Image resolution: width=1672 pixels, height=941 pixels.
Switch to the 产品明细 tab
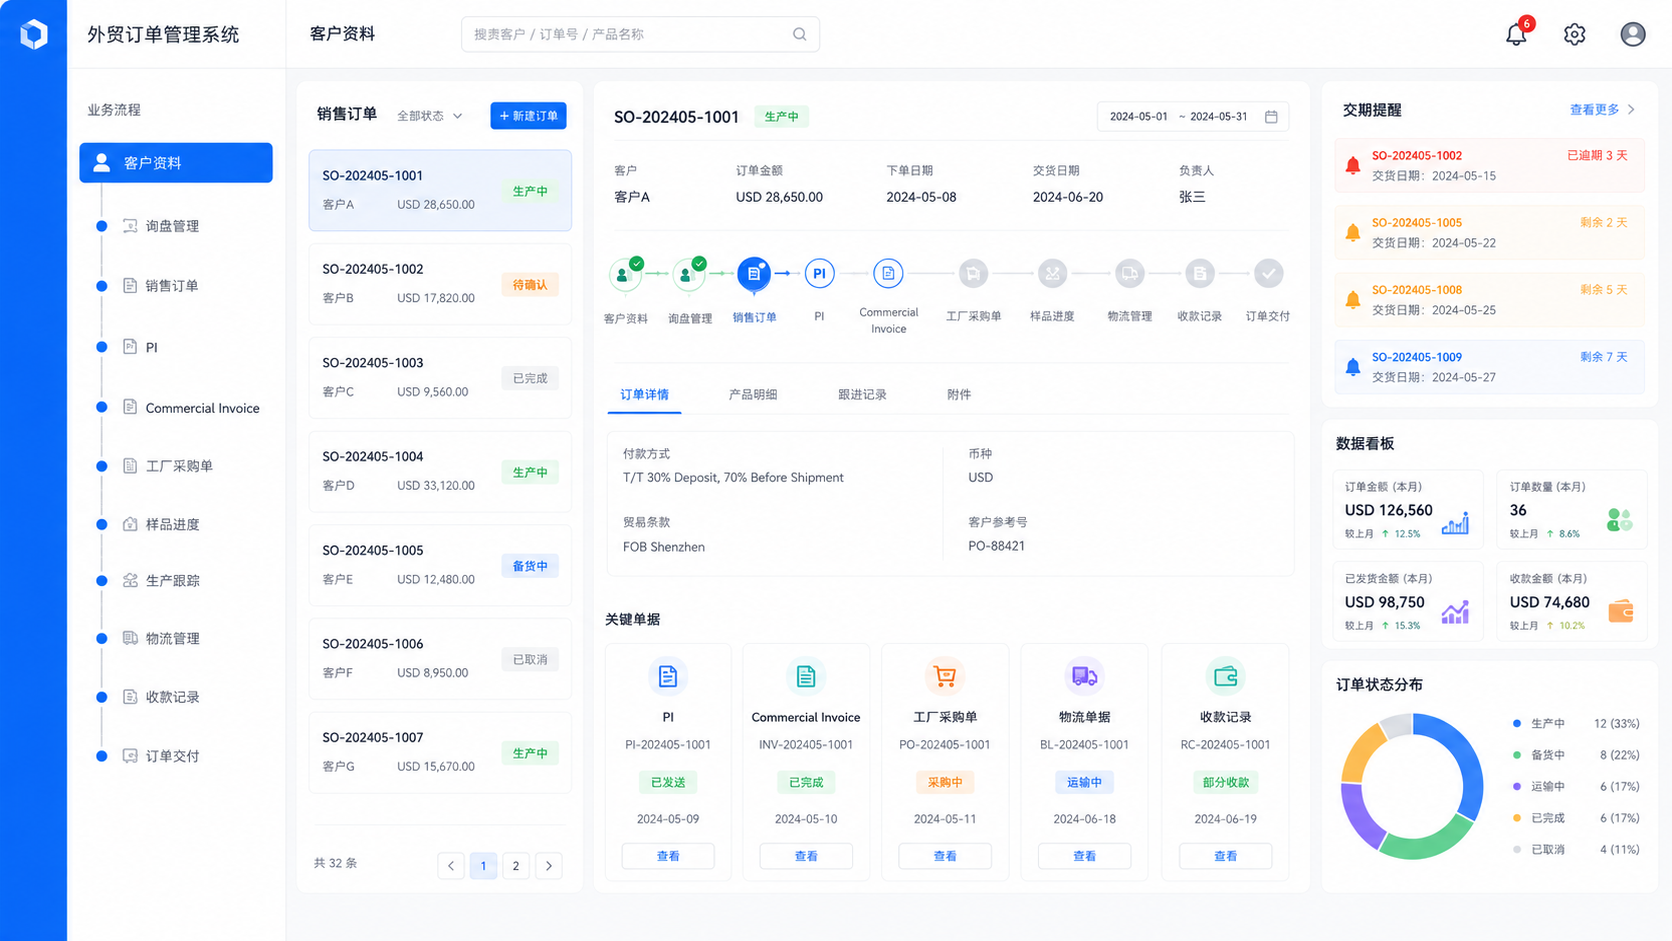pyautogui.click(x=753, y=395)
